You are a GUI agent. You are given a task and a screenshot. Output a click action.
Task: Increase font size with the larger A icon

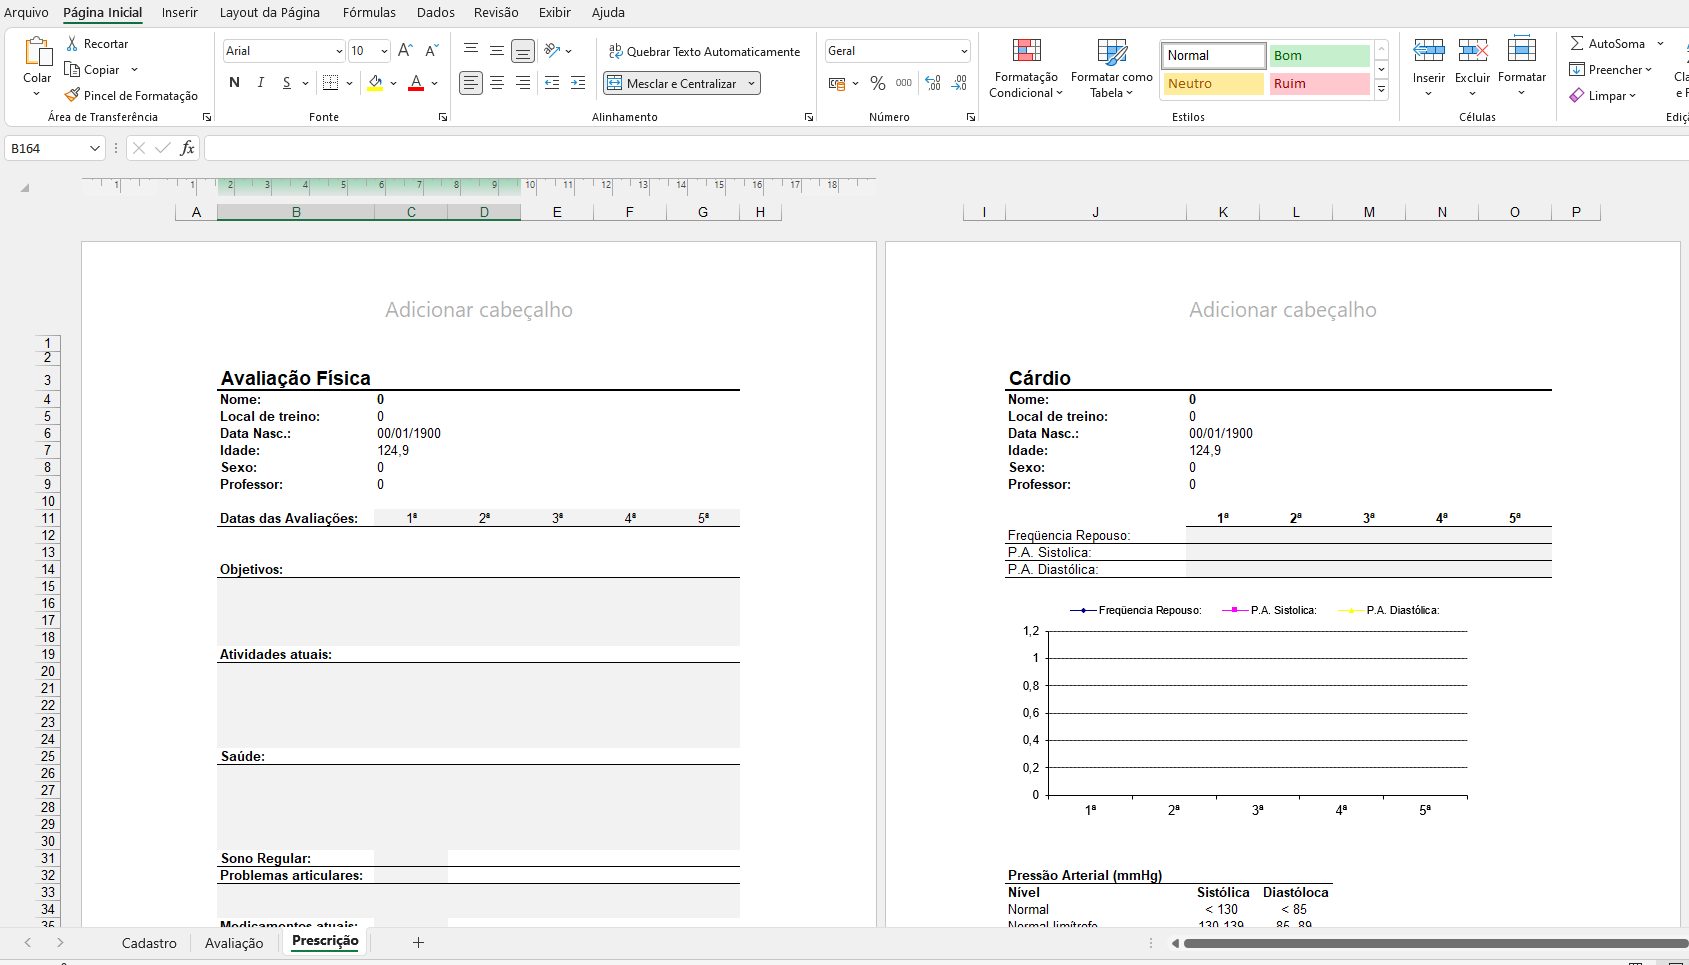tap(405, 51)
